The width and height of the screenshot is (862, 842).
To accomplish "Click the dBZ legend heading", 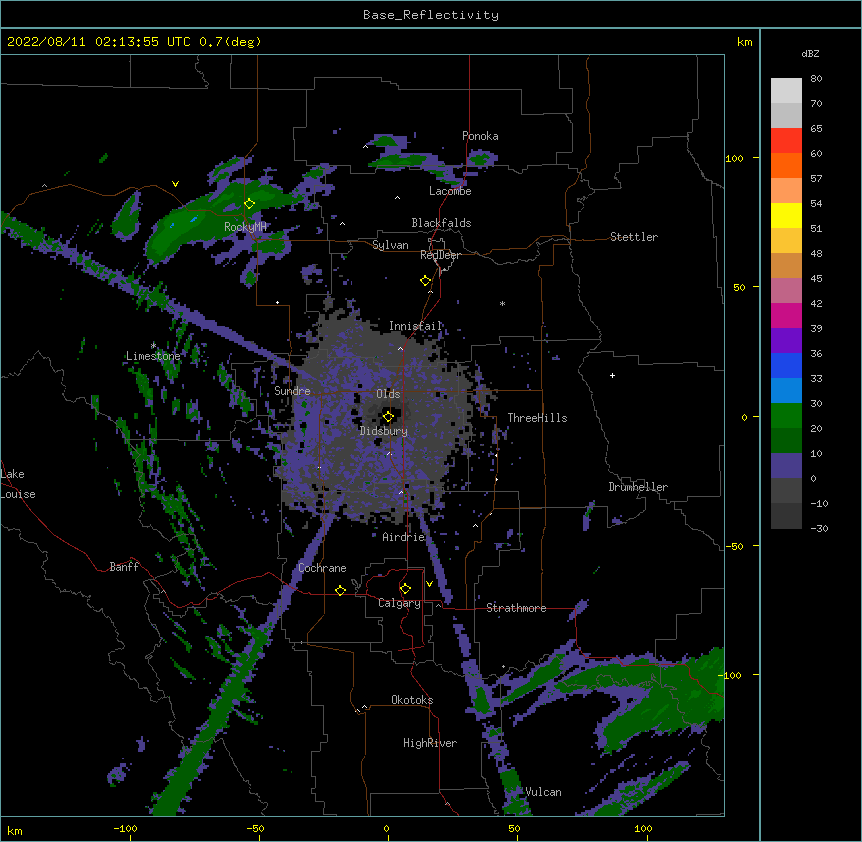I will coord(810,54).
